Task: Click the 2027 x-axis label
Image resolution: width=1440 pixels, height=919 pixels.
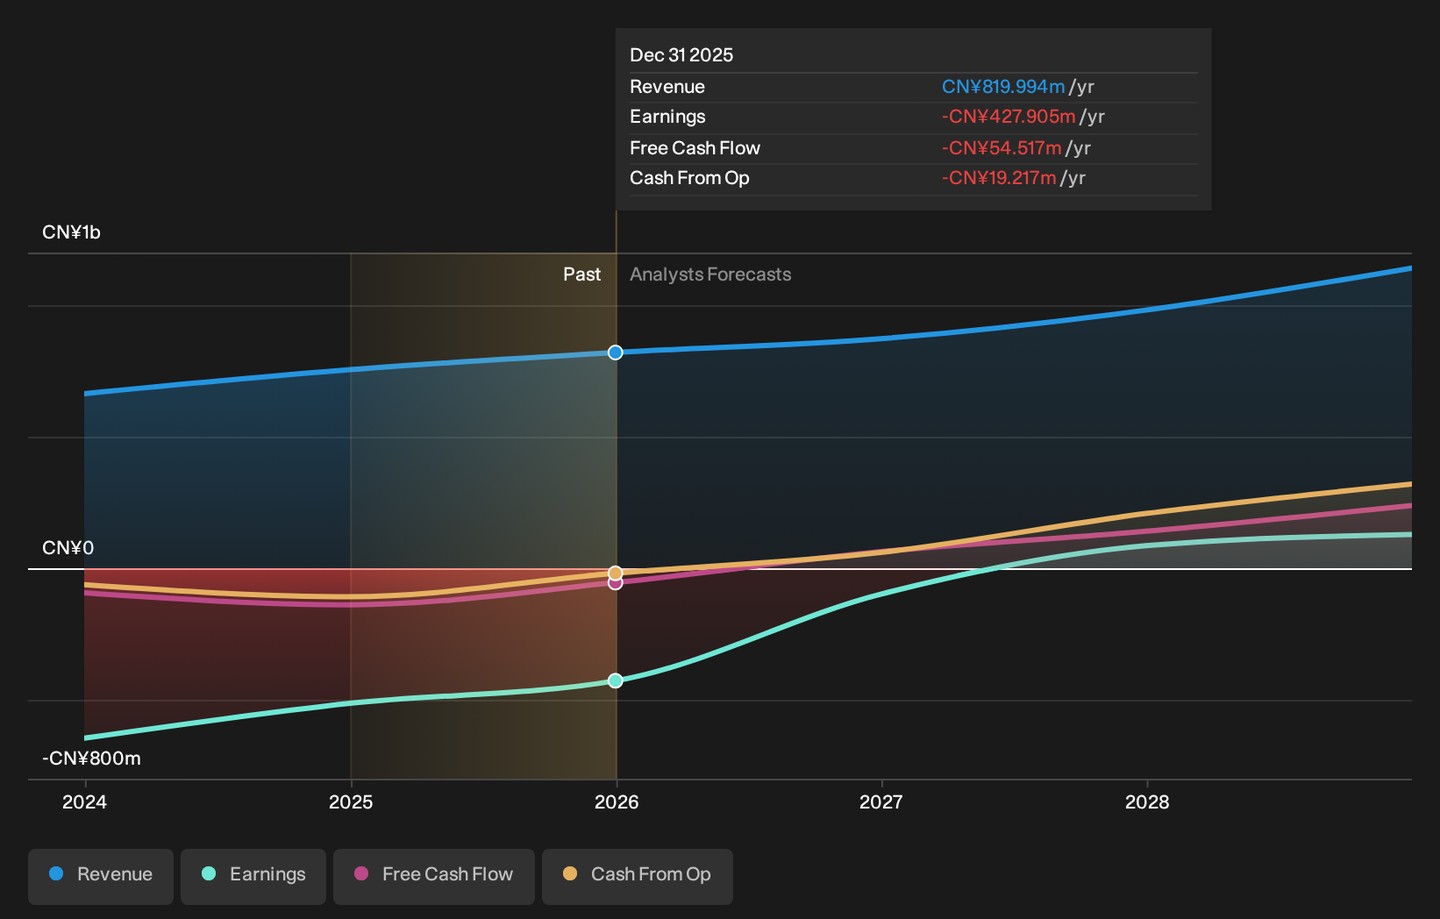Action: click(x=881, y=802)
